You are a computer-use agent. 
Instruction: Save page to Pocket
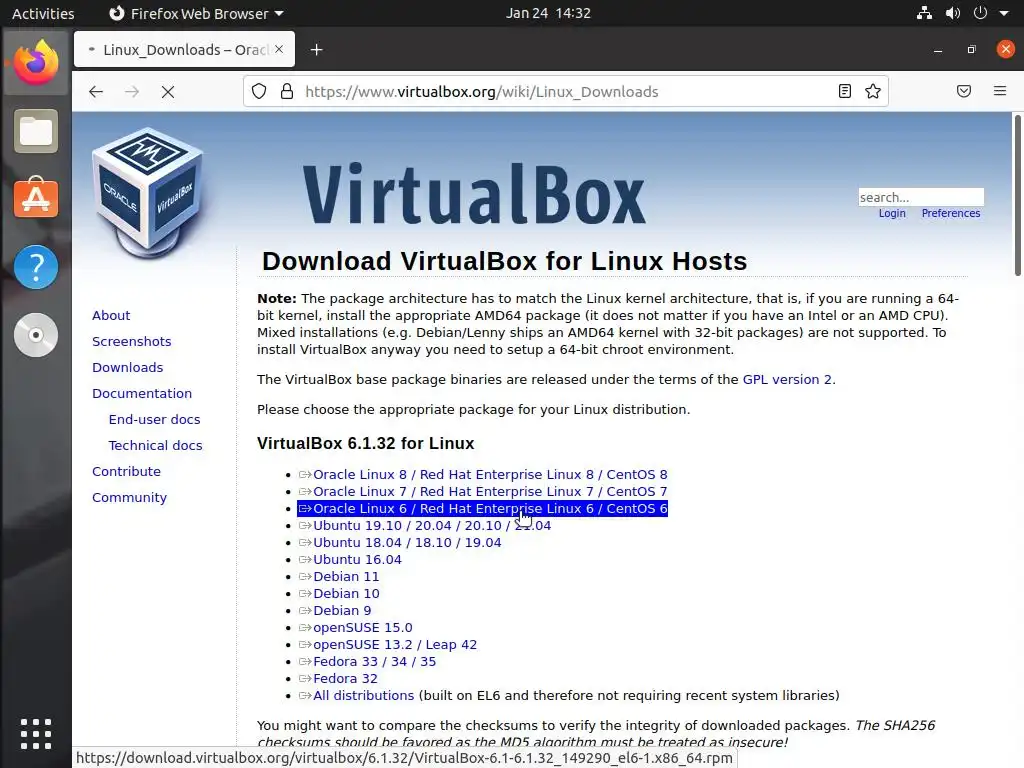964,91
